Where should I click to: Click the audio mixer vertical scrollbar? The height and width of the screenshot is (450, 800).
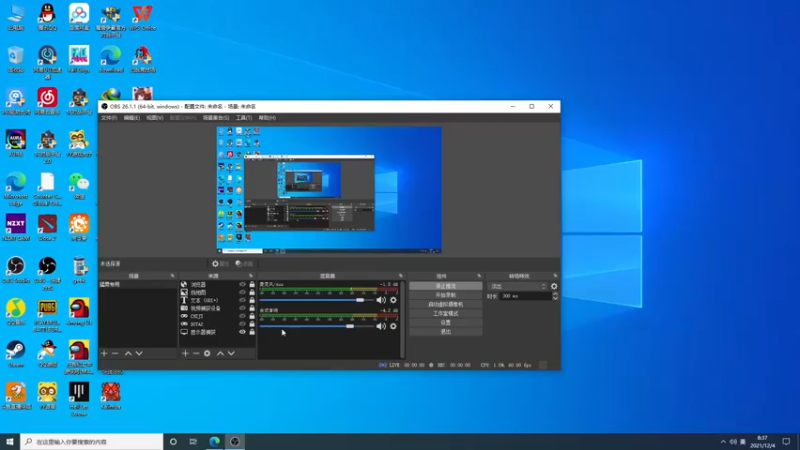[x=403, y=319]
